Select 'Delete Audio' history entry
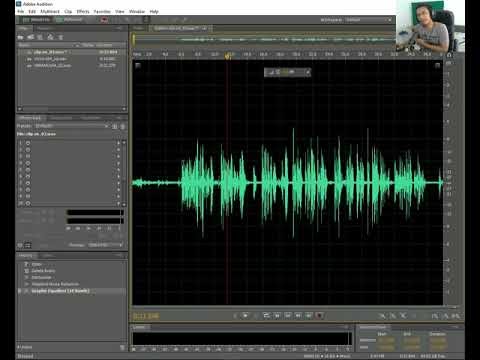The height and width of the screenshot is (360, 480). 43,271
